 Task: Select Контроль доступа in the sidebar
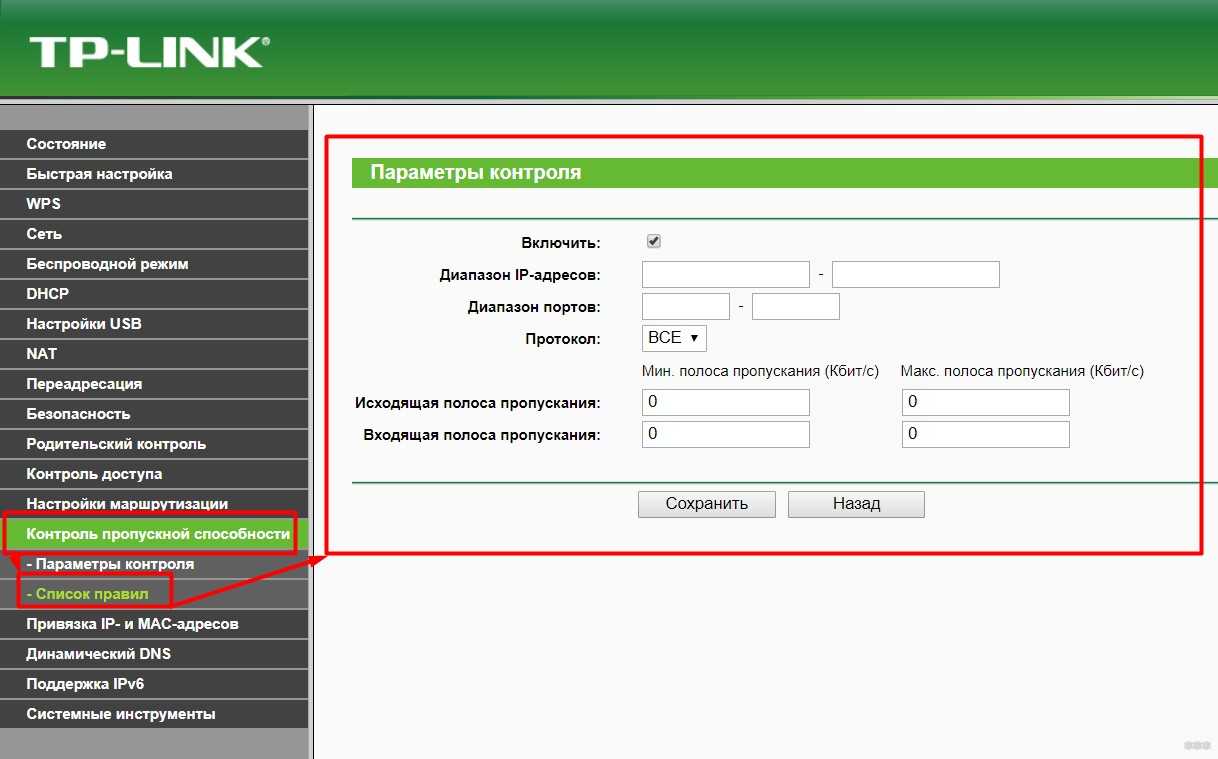coord(154,474)
